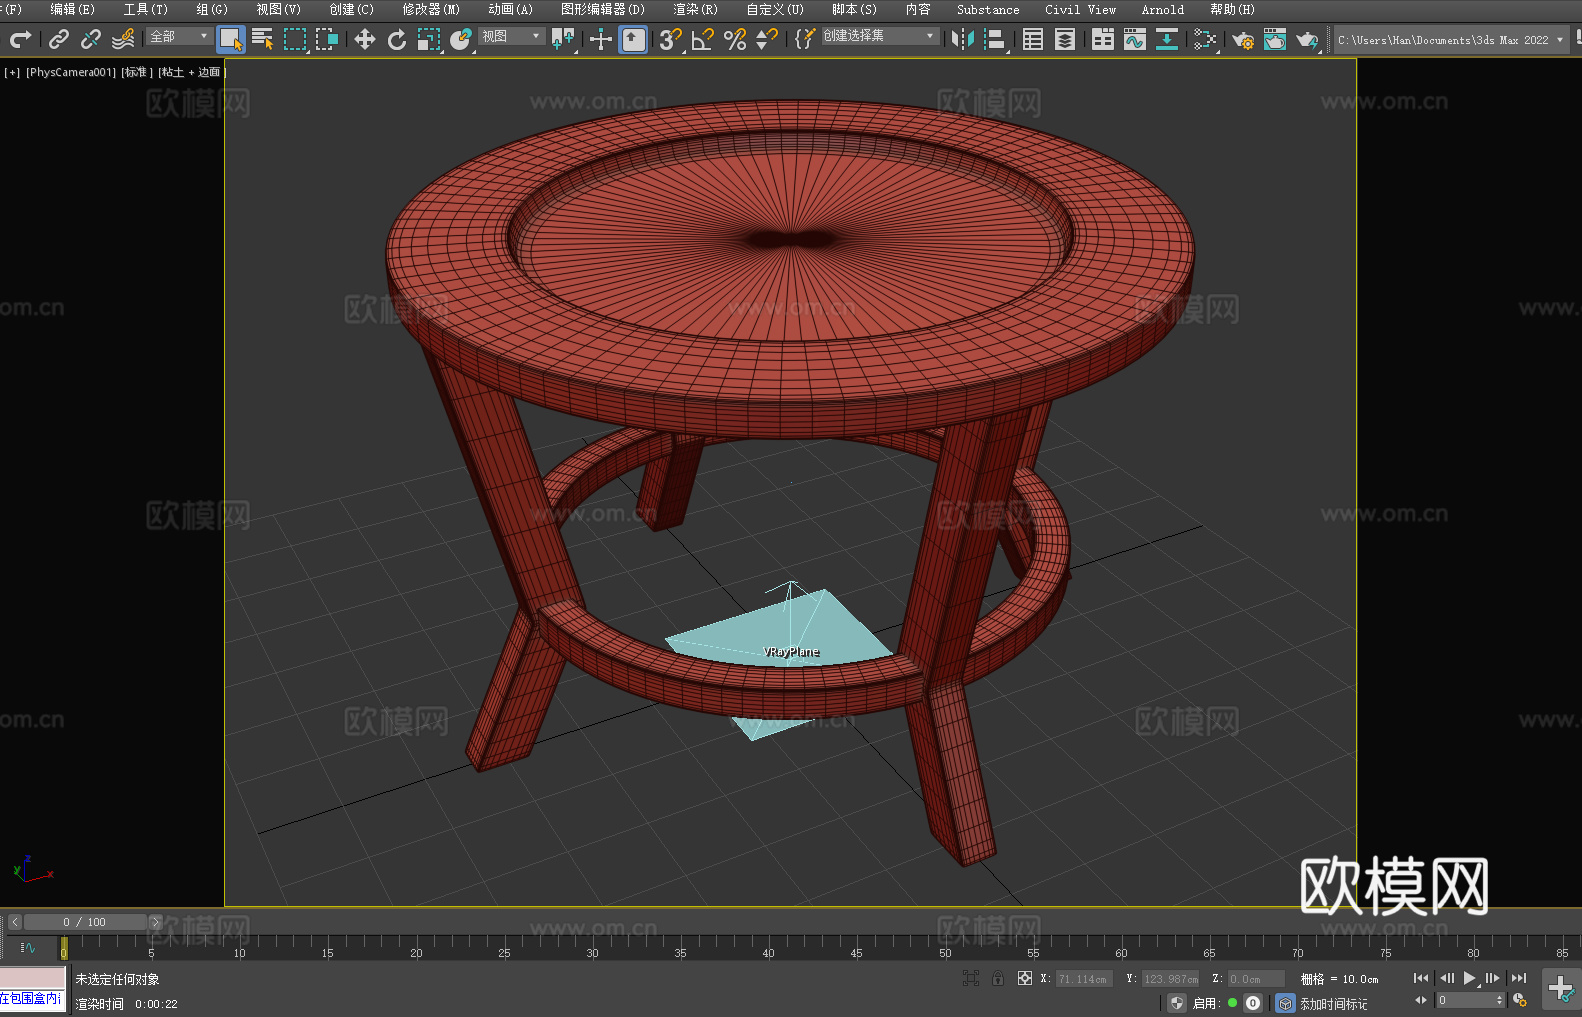Open Edit Named Selection Sets
This screenshot has height=1017, width=1582.
tap(805, 39)
